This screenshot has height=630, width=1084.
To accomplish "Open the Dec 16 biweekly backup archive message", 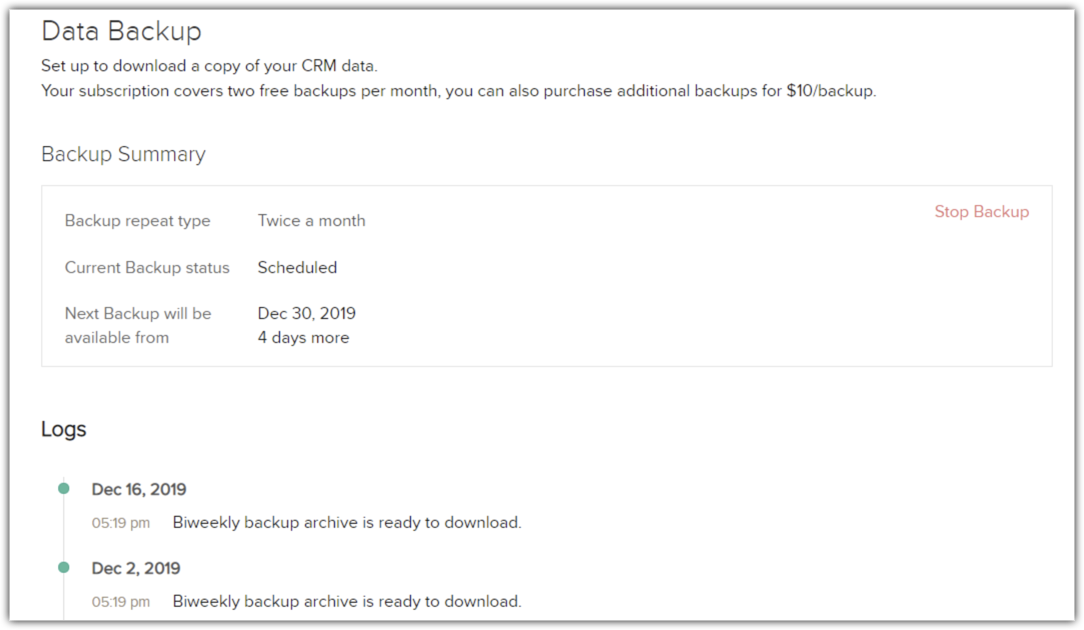I will [x=346, y=522].
